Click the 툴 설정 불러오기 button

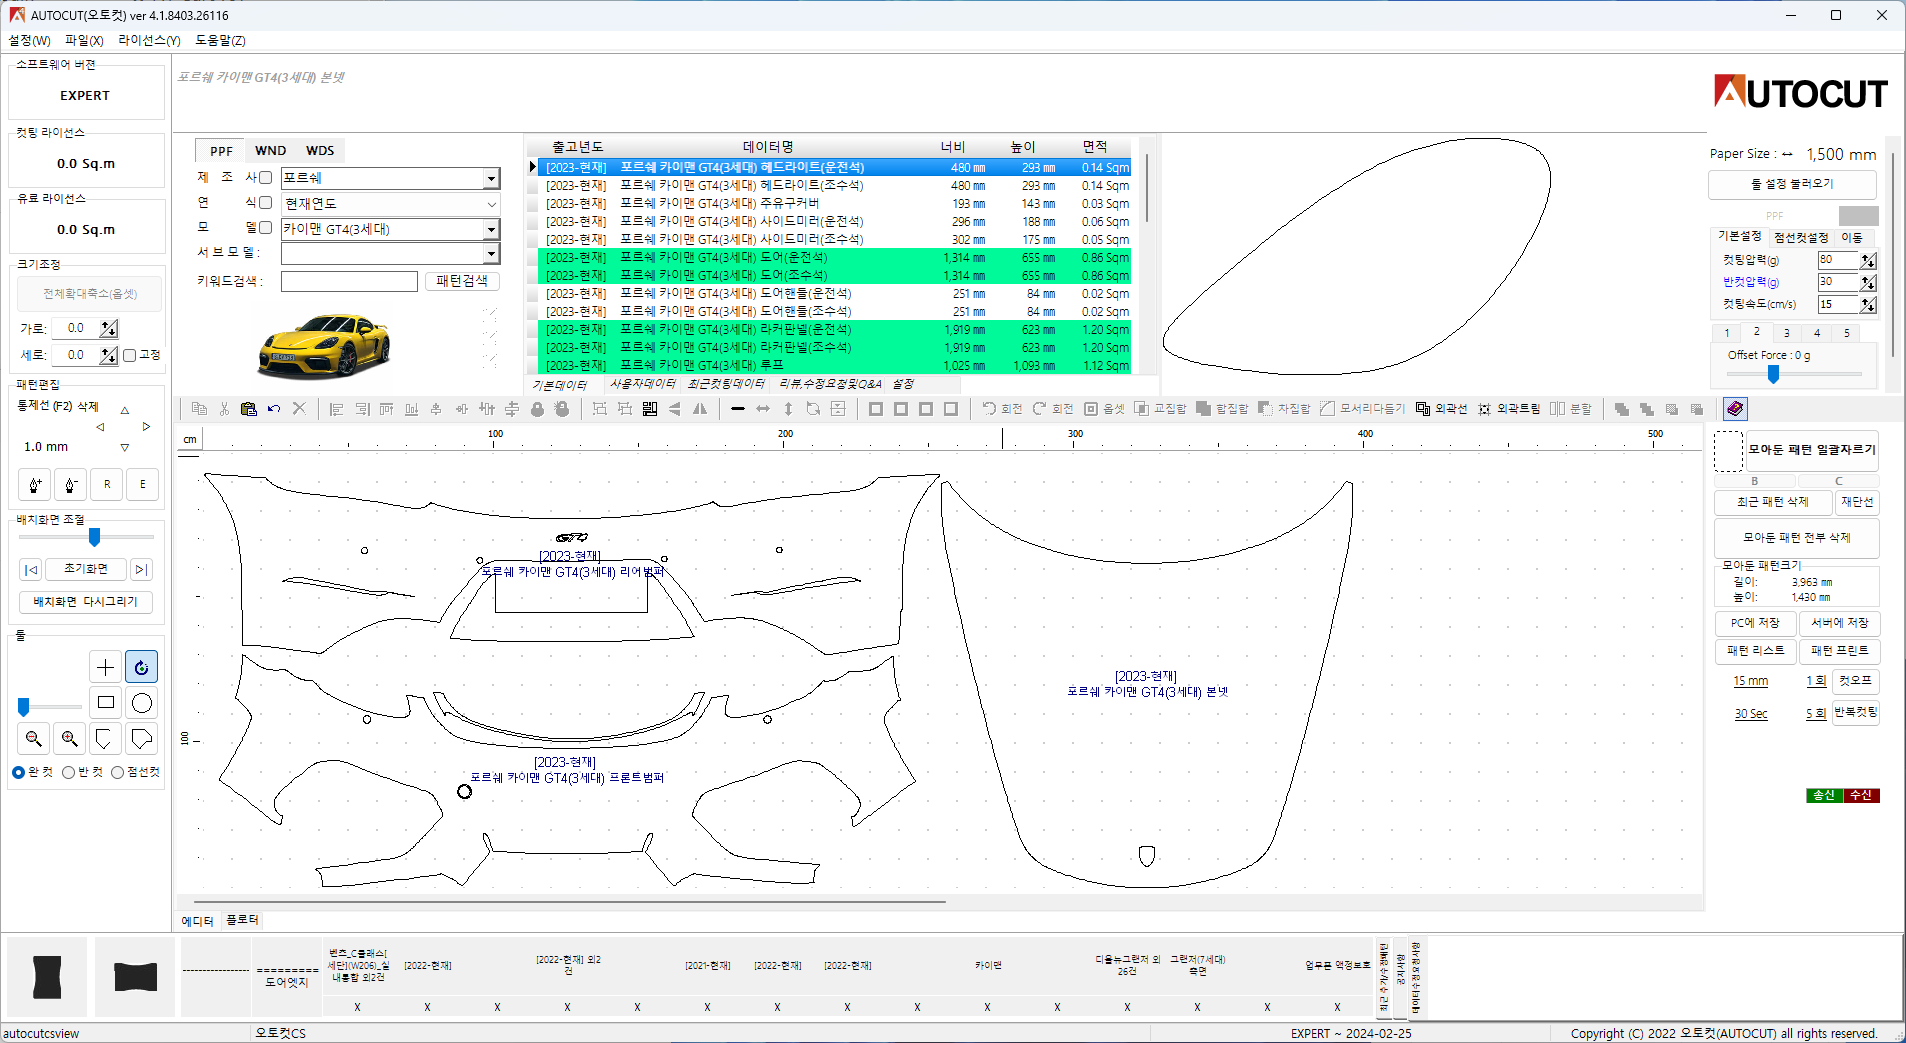point(1792,184)
